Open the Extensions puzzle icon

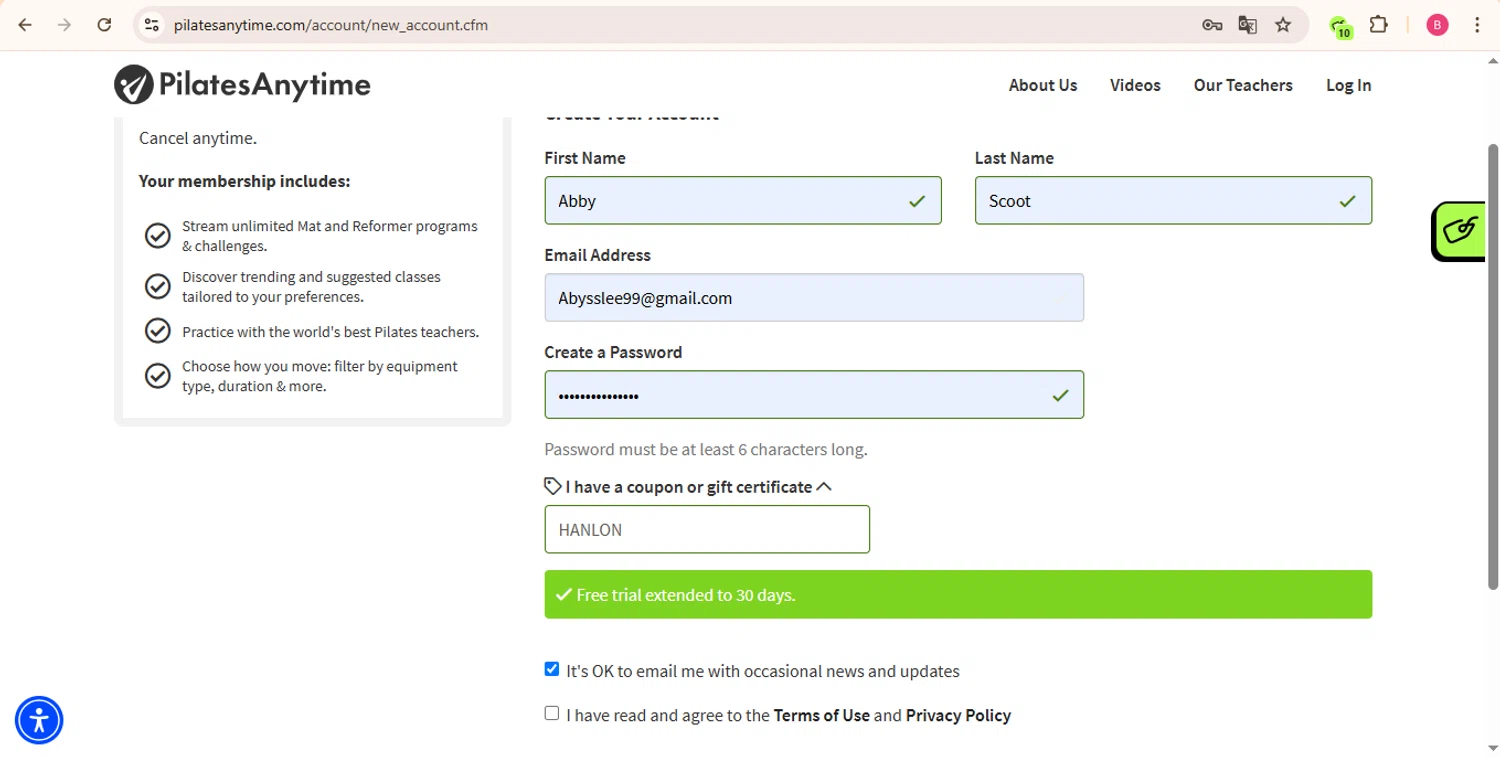pyautogui.click(x=1378, y=25)
